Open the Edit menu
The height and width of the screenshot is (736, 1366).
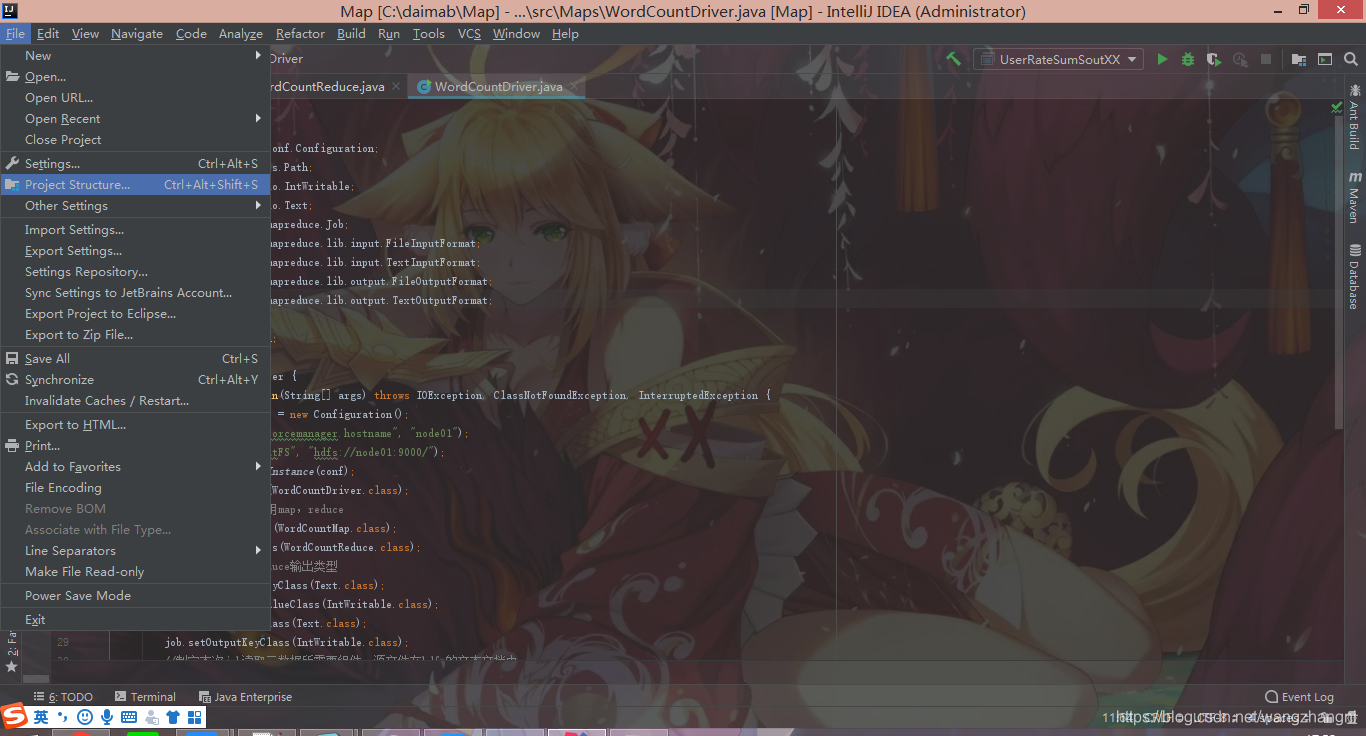pyautogui.click(x=48, y=33)
